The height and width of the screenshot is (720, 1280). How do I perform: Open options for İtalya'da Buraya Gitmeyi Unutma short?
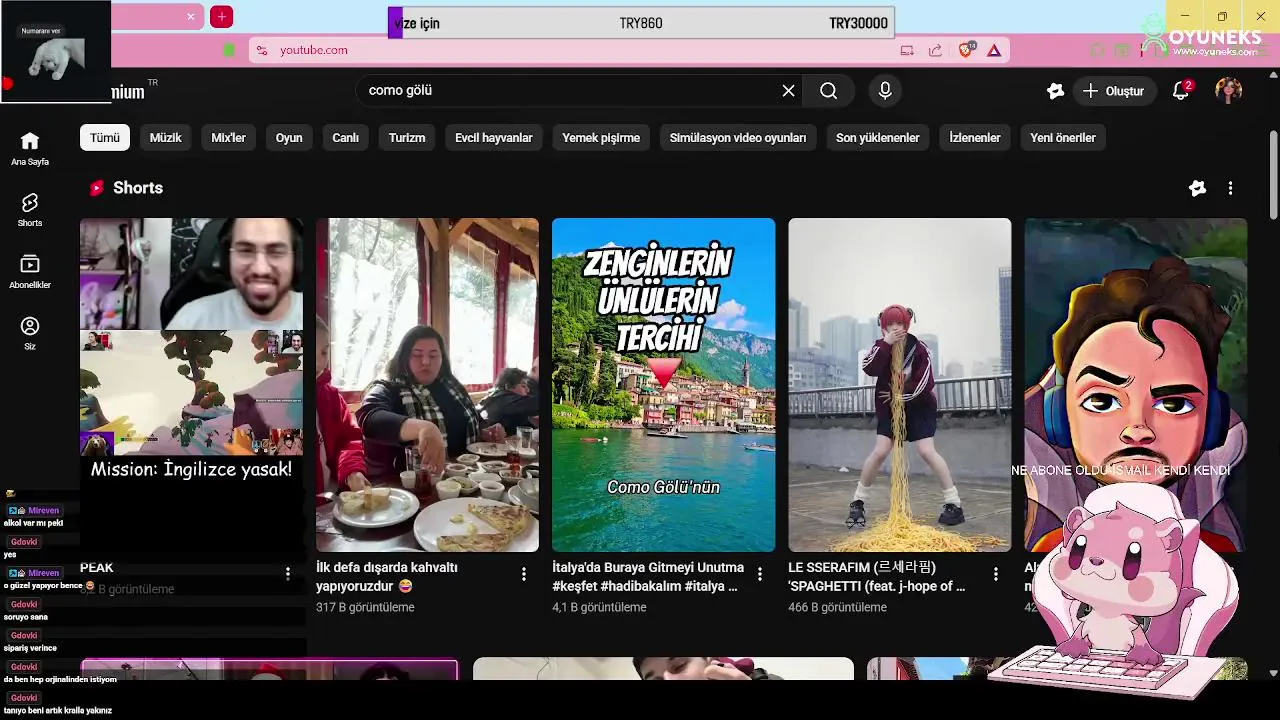tap(760, 573)
